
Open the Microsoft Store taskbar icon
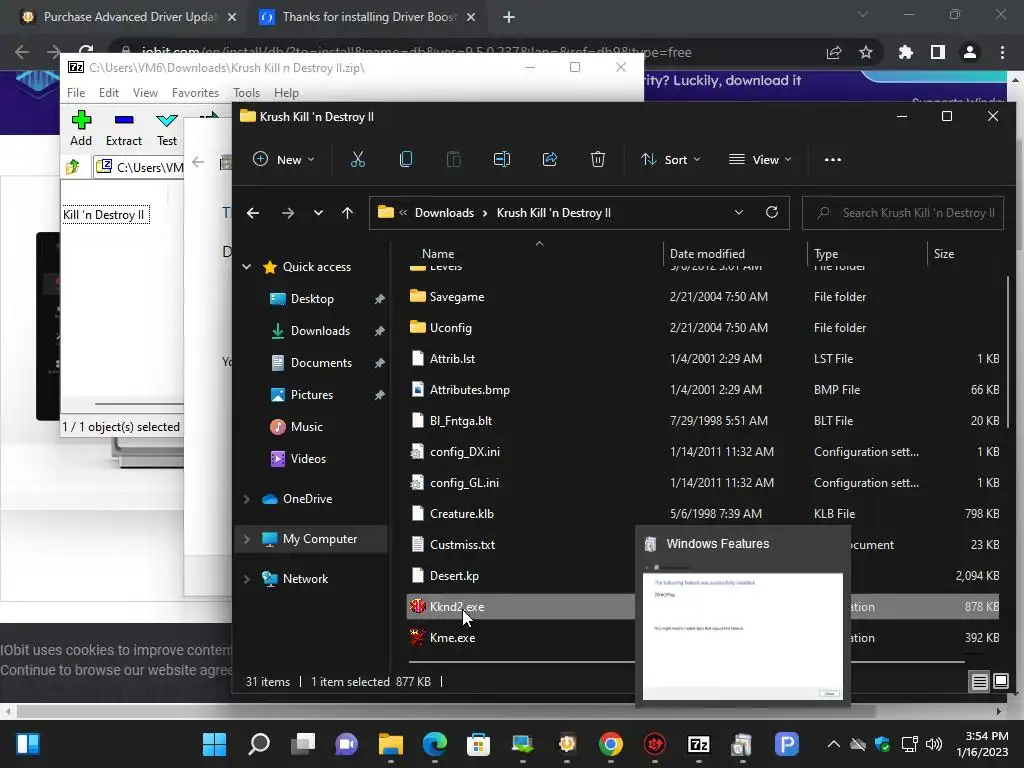click(479, 744)
